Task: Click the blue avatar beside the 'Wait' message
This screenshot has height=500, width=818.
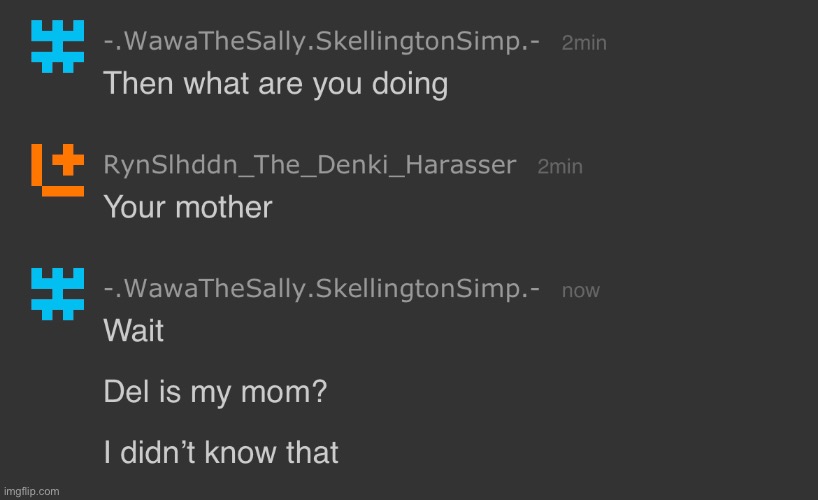Action: [57, 294]
